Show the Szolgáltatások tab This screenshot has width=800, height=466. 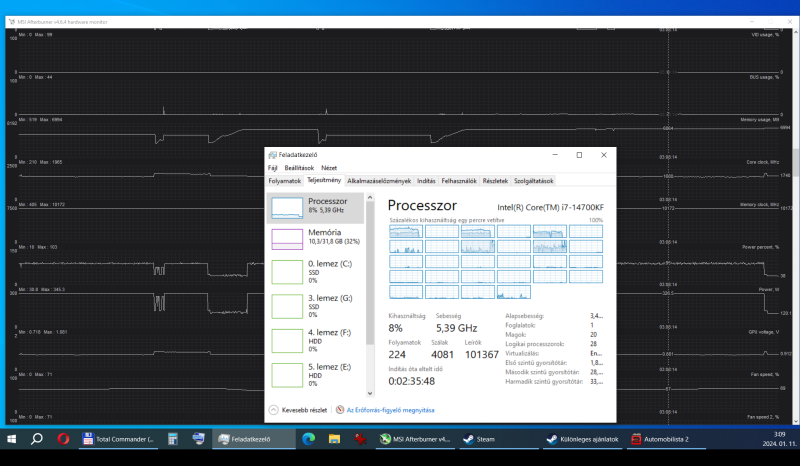point(533,181)
